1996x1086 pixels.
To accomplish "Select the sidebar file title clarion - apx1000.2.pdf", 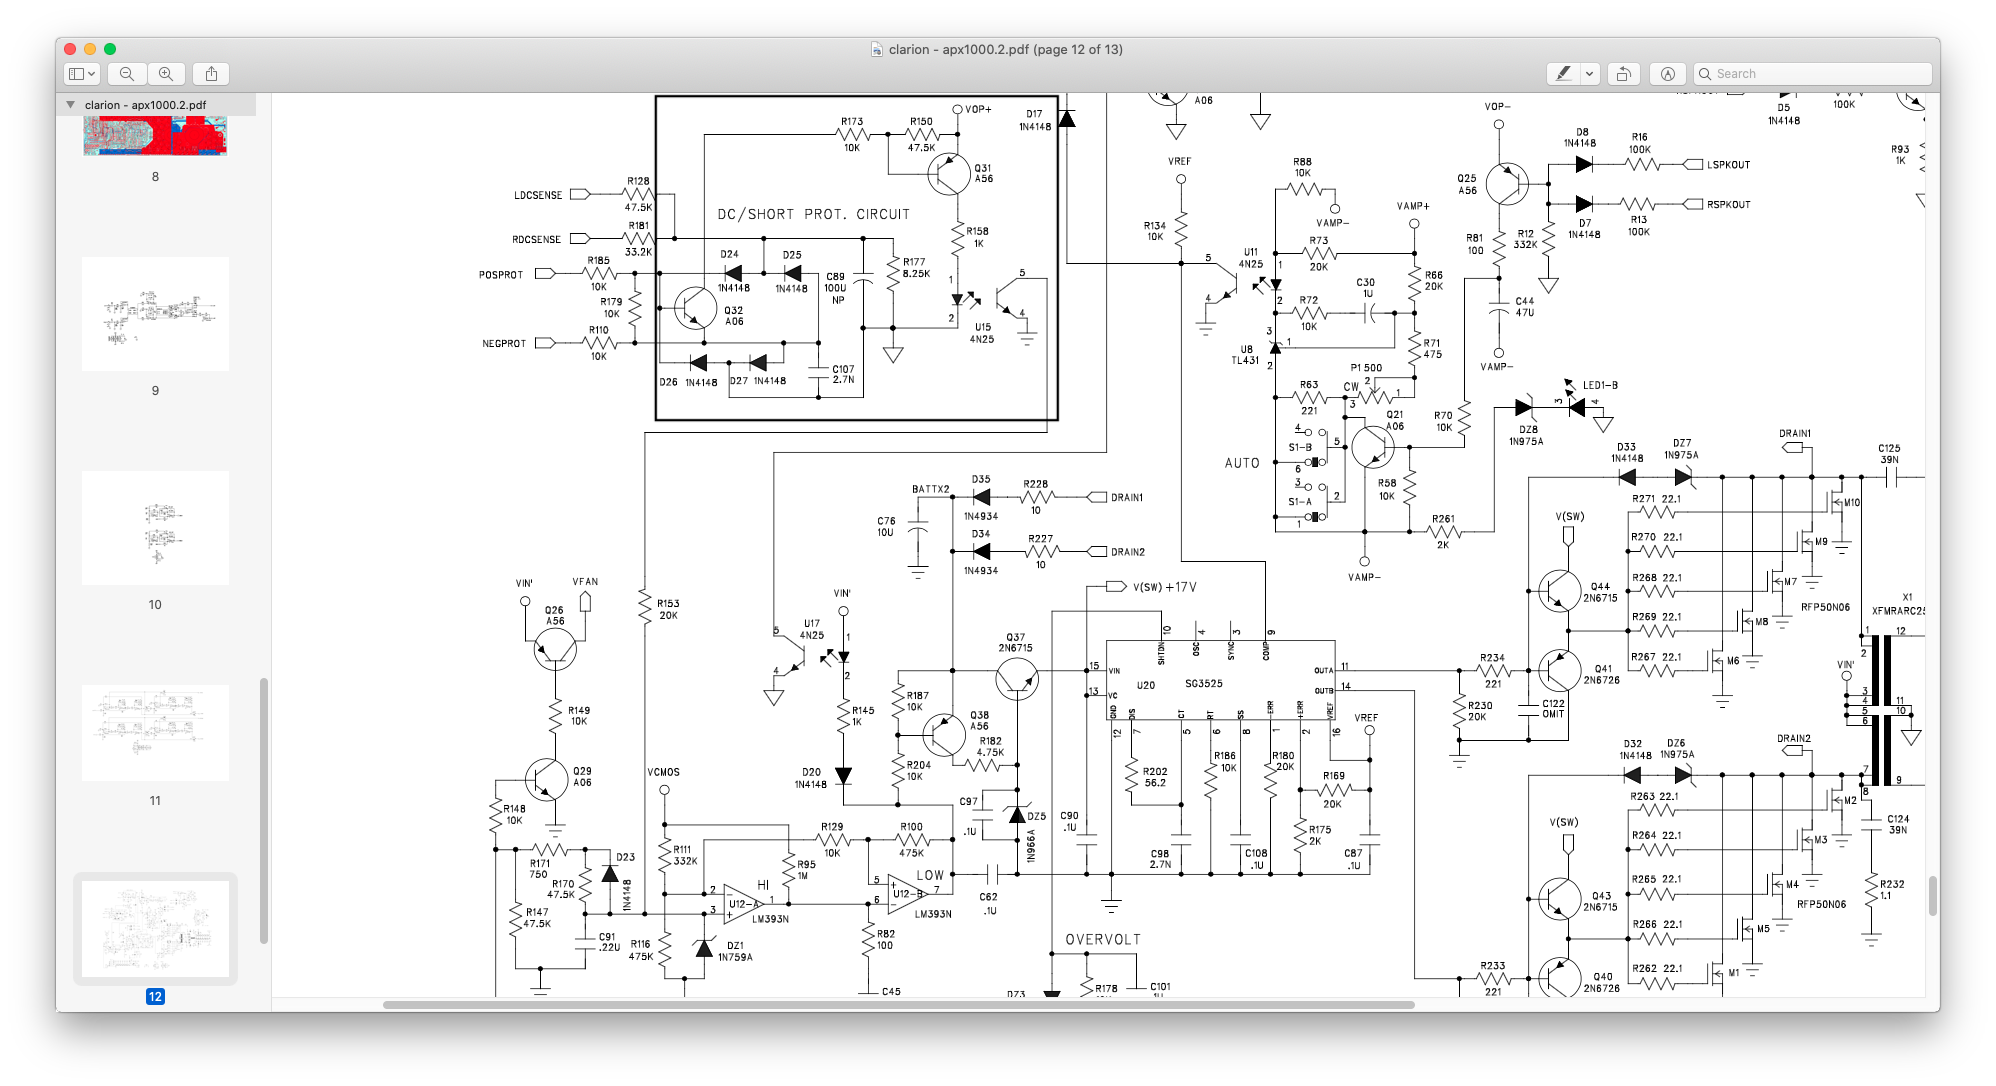I will click(x=145, y=105).
